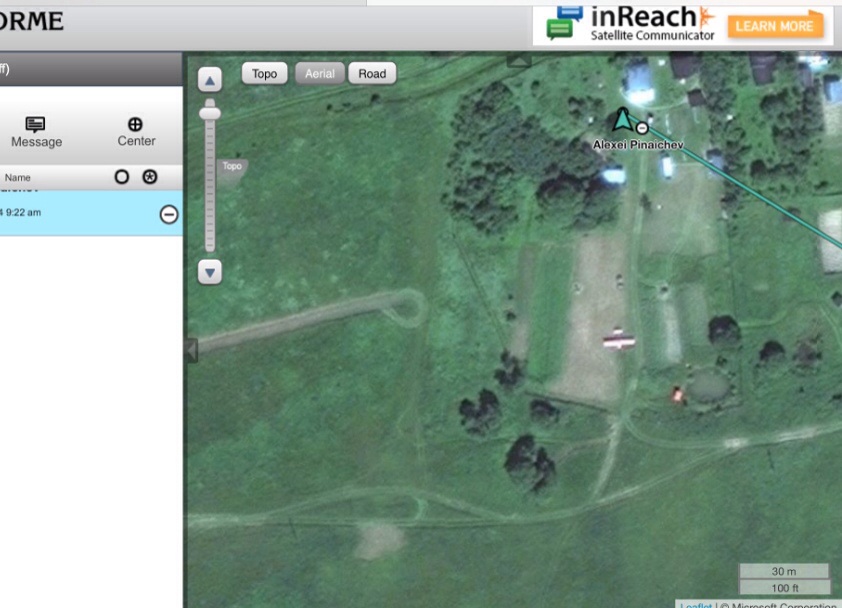The height and width of the screenshot is (608, 842).
Task: Switch map to Topo view
Action: (x=264, y=73)
